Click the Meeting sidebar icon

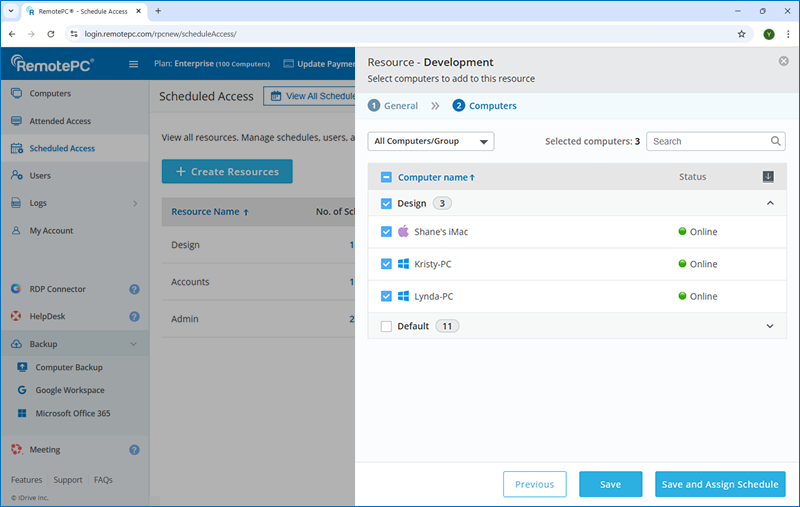point(17,450)
